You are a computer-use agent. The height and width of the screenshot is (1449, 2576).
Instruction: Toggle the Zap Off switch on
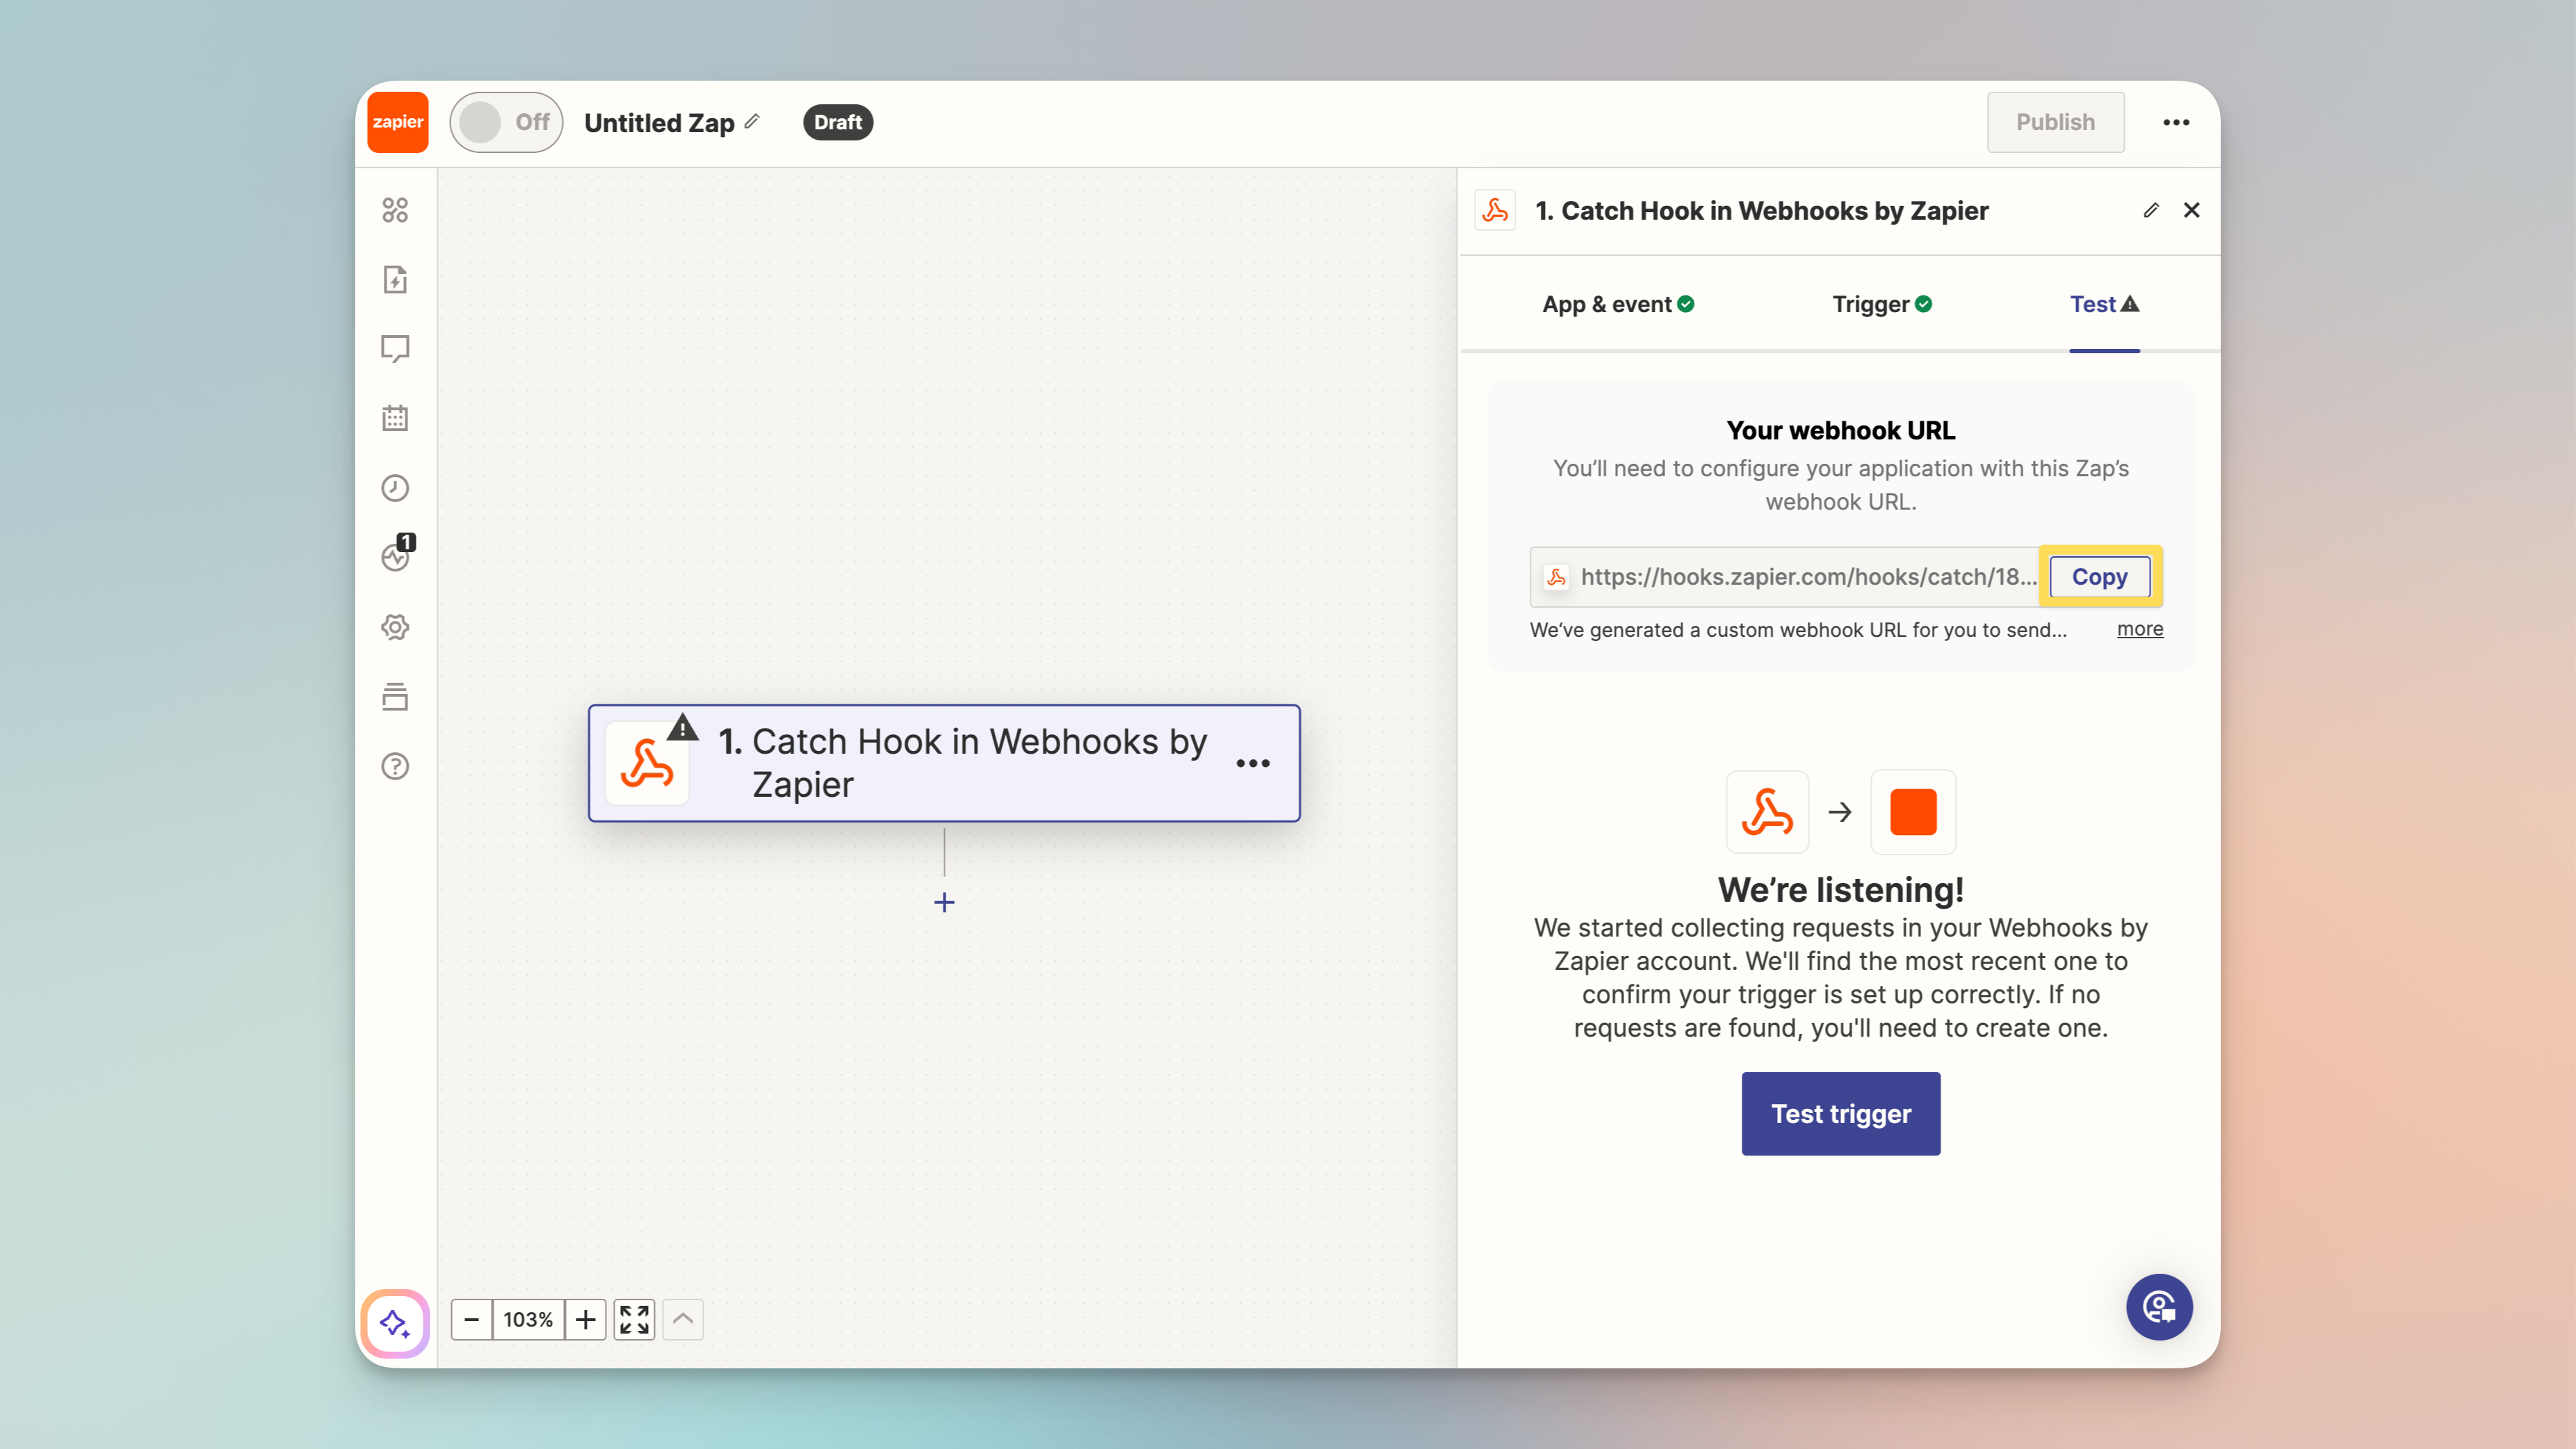click(506, 122)
